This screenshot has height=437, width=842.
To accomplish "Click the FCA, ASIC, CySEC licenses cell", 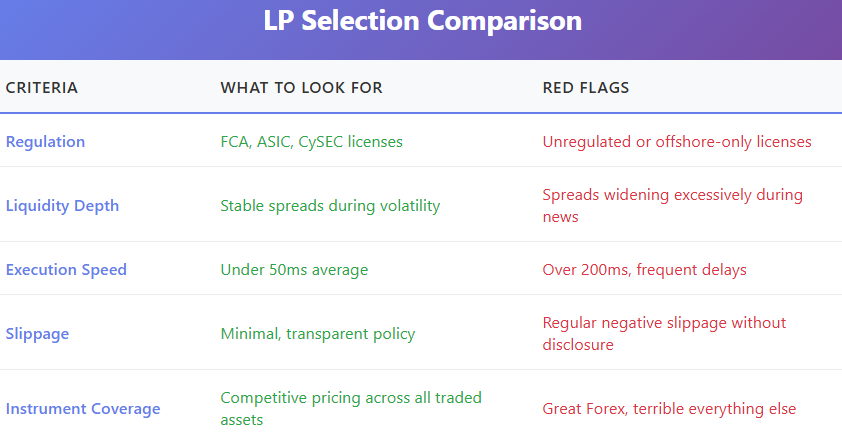I will click(311, 142).
